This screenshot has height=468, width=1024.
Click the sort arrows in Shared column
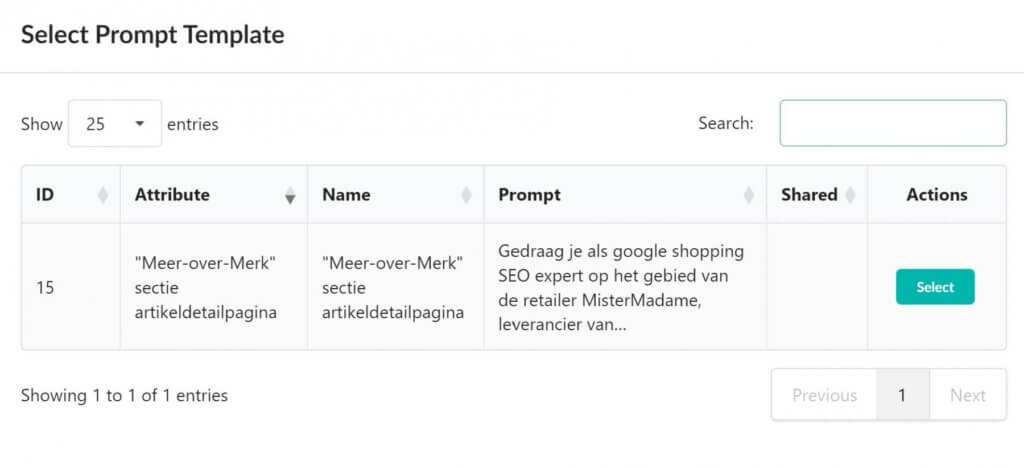(850, 196)
